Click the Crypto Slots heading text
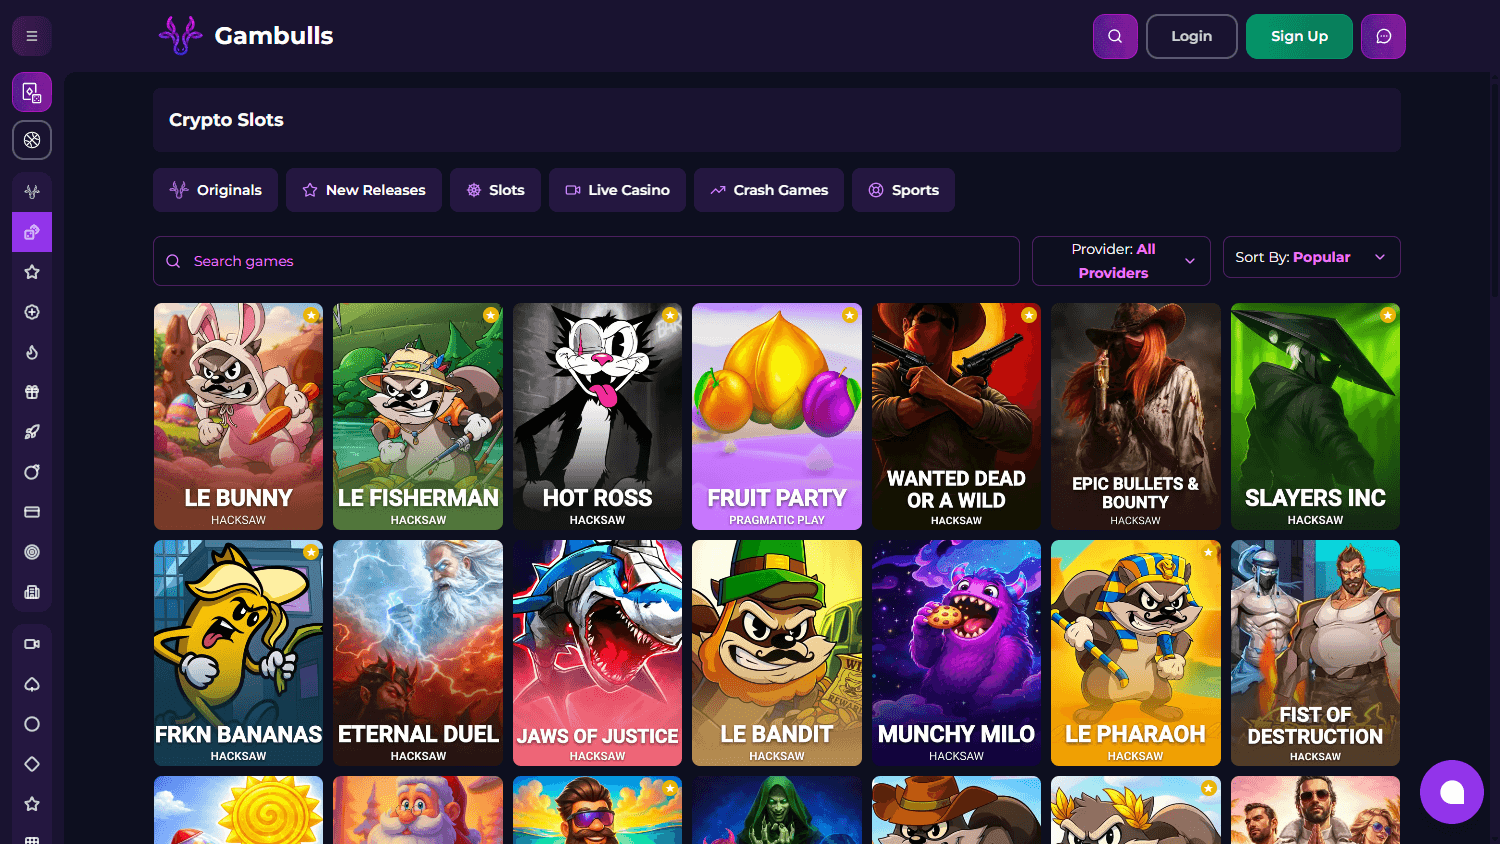Screen dimensions: 1500x844 [226, 120]
